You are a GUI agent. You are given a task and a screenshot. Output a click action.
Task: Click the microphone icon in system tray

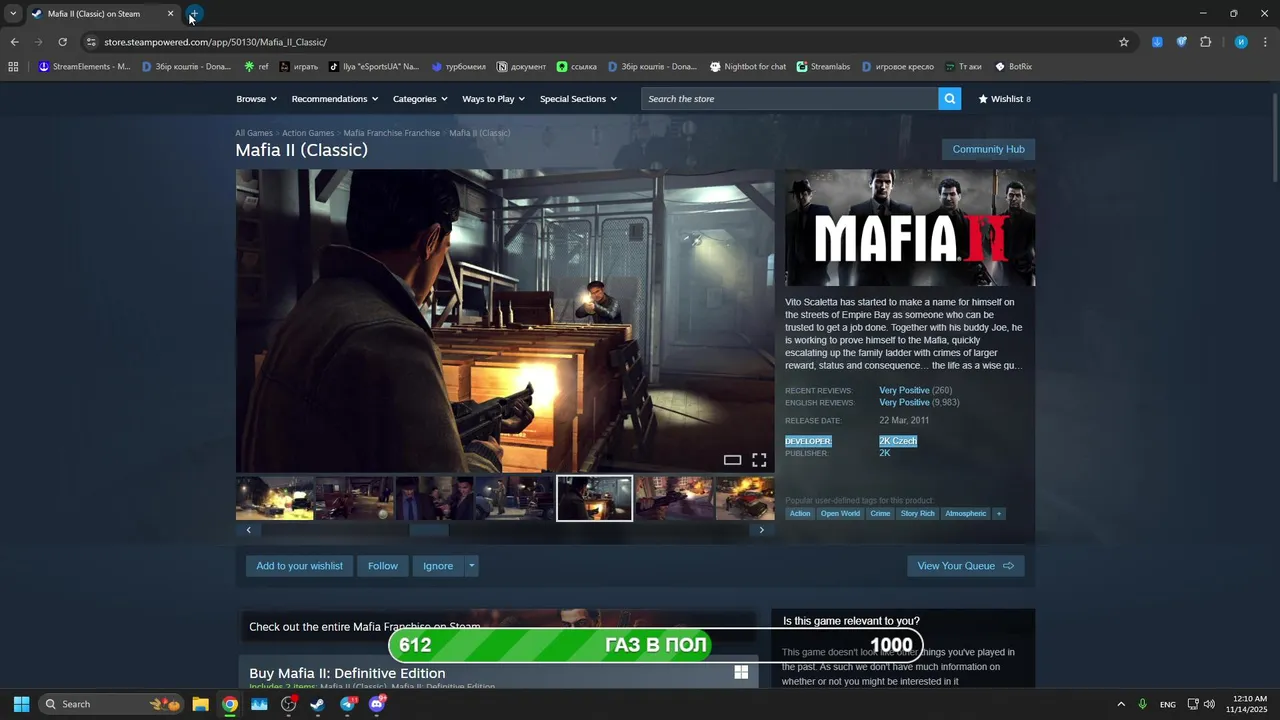tap(1142, 704)
